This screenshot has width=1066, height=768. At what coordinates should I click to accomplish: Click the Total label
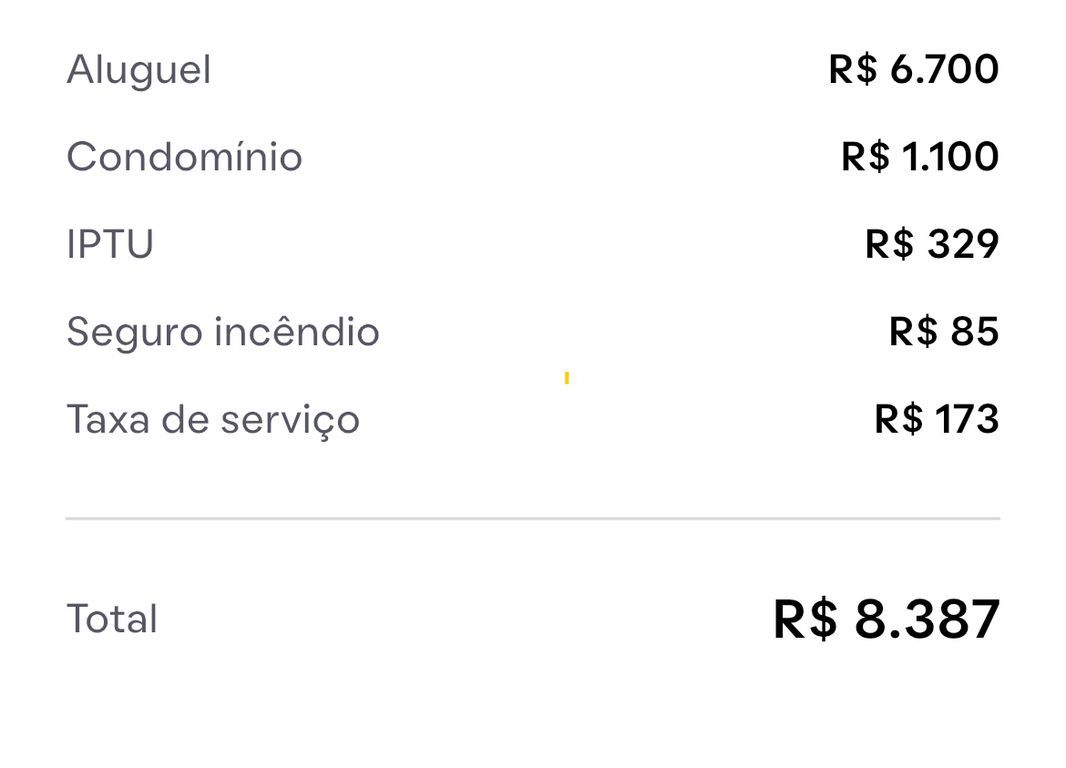(112, 619)
